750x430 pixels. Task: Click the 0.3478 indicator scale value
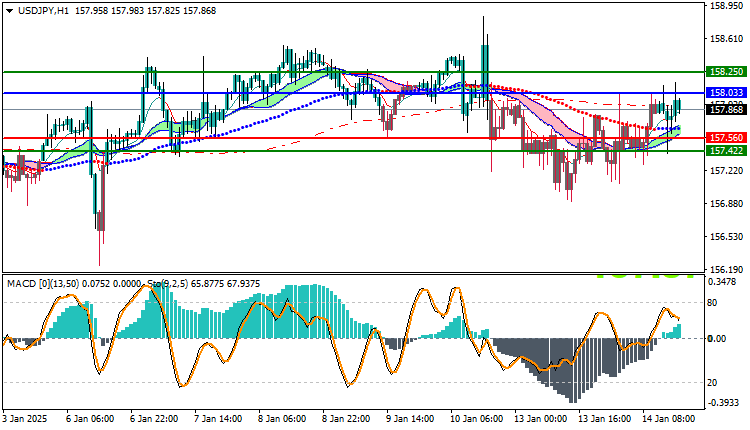pos(722,282)
